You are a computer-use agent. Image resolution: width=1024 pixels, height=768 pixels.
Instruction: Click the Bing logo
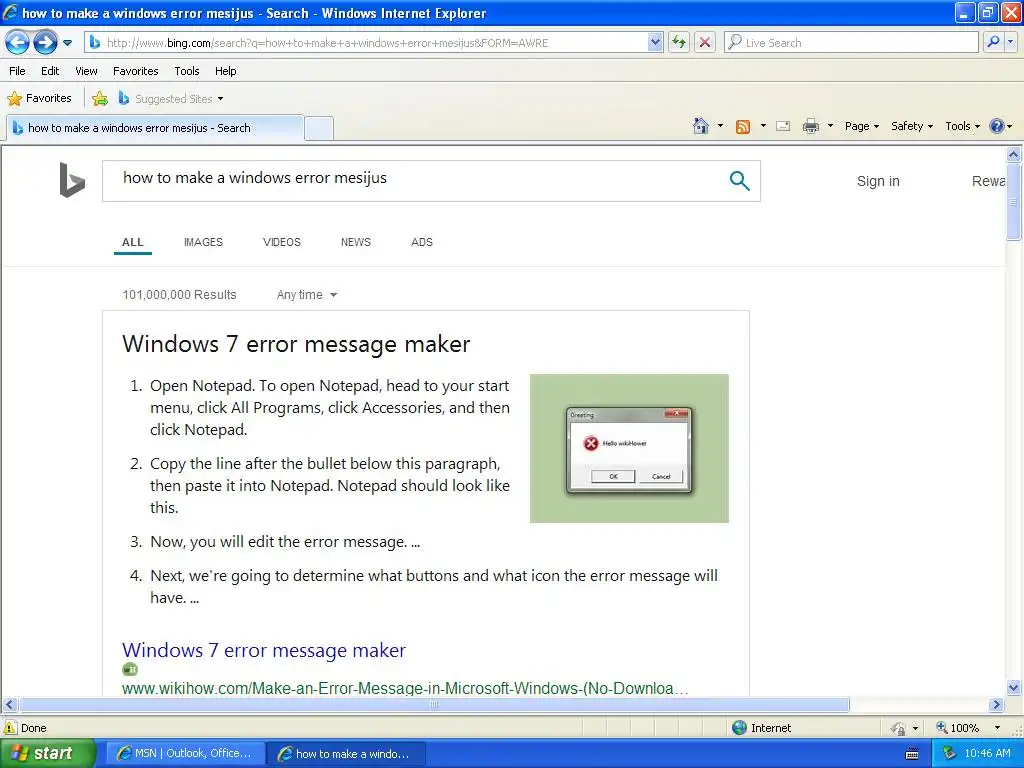tap(72, 180)
